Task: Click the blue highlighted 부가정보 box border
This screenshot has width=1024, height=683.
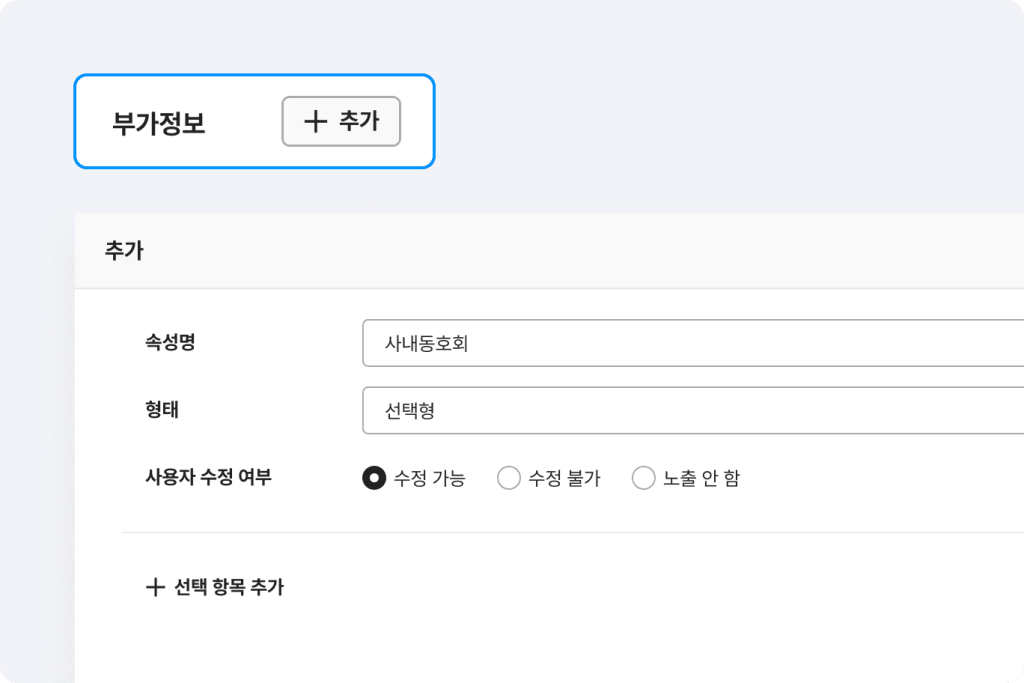Action: coord(255,75)
